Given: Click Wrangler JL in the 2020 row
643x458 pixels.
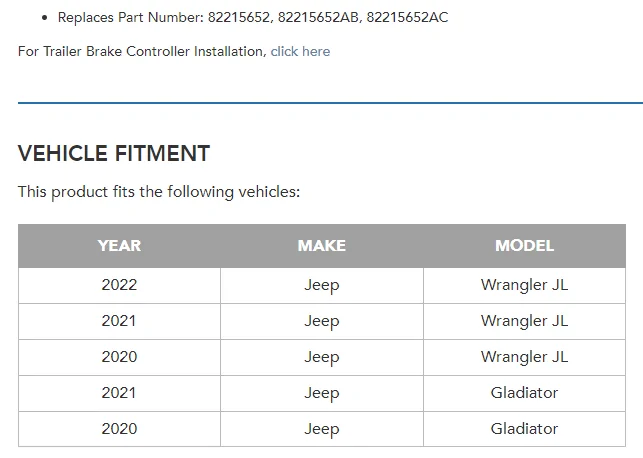Looking at the screenshot, I should pos(524,357).
